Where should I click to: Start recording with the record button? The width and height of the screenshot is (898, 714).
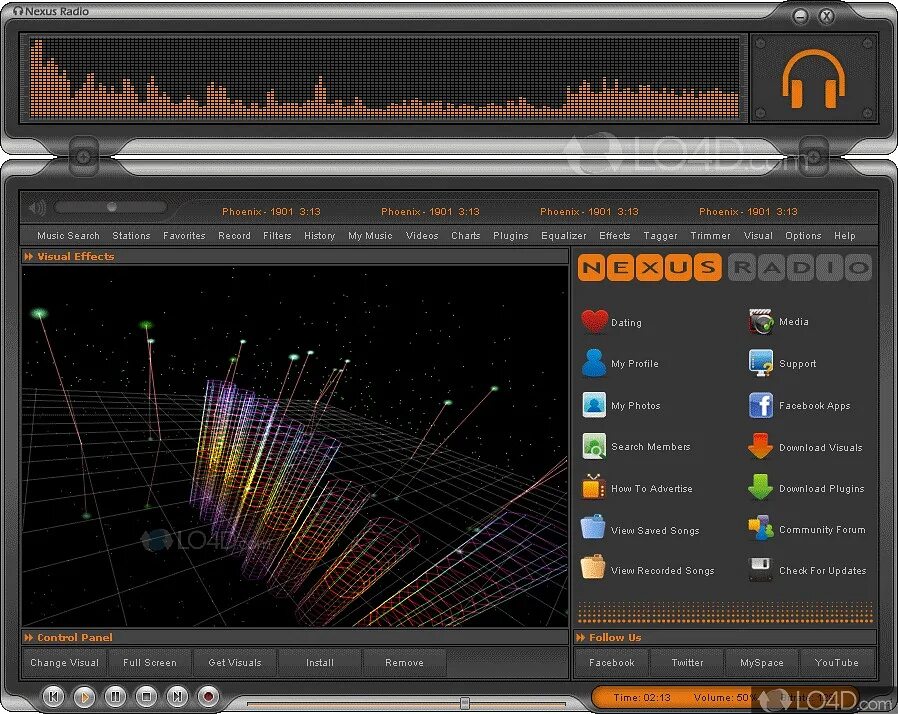208,696
